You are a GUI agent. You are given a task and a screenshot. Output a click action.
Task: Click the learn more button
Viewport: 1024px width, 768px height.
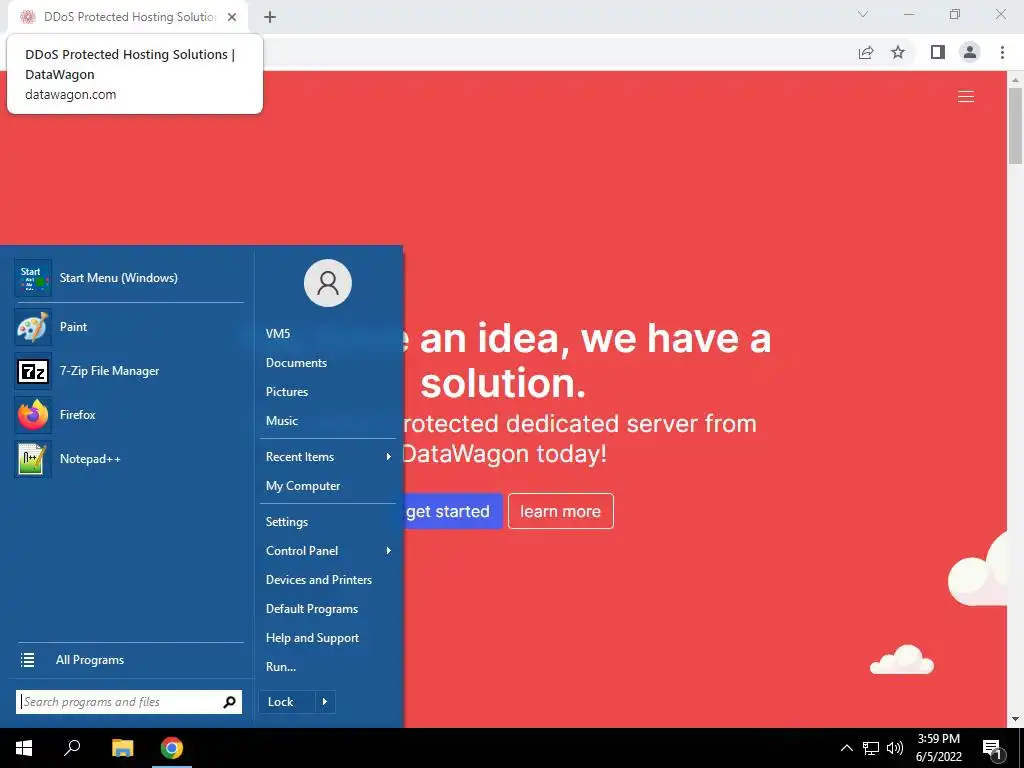click(560, 511)
